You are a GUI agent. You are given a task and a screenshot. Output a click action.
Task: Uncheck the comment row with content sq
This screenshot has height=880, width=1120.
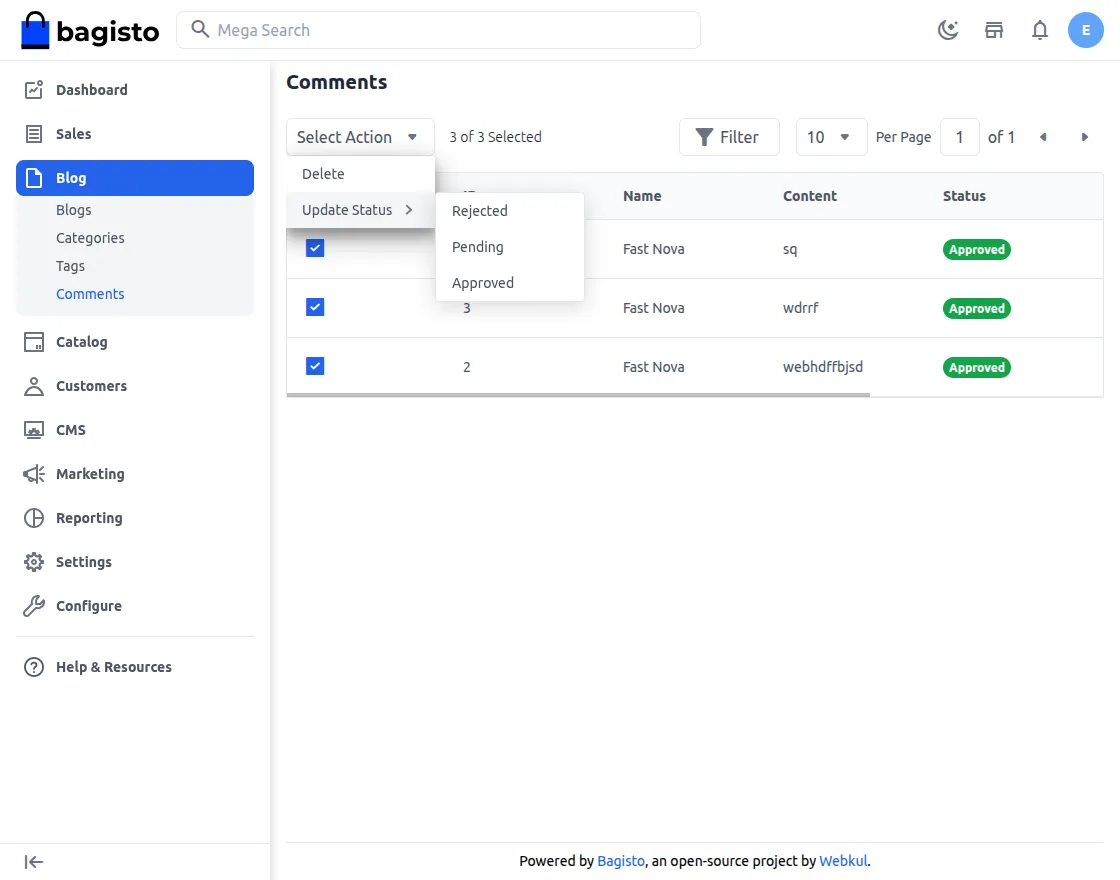(315, 248)
